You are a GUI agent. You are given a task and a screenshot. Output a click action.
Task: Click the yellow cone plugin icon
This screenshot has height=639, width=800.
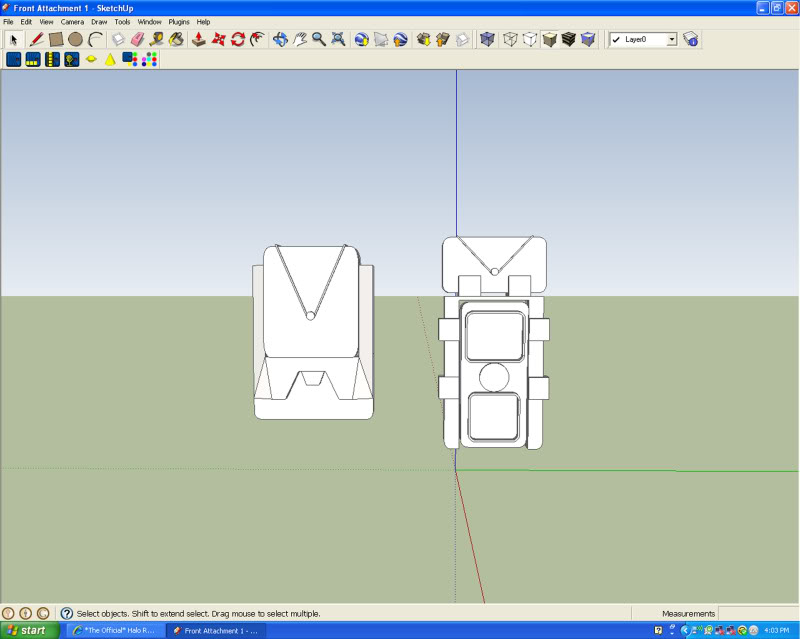110,60
